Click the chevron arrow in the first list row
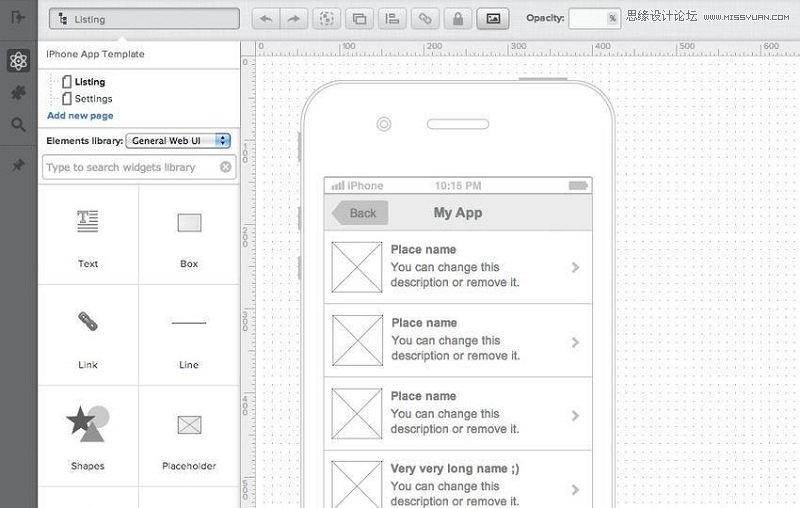 (x=576, y=267)
